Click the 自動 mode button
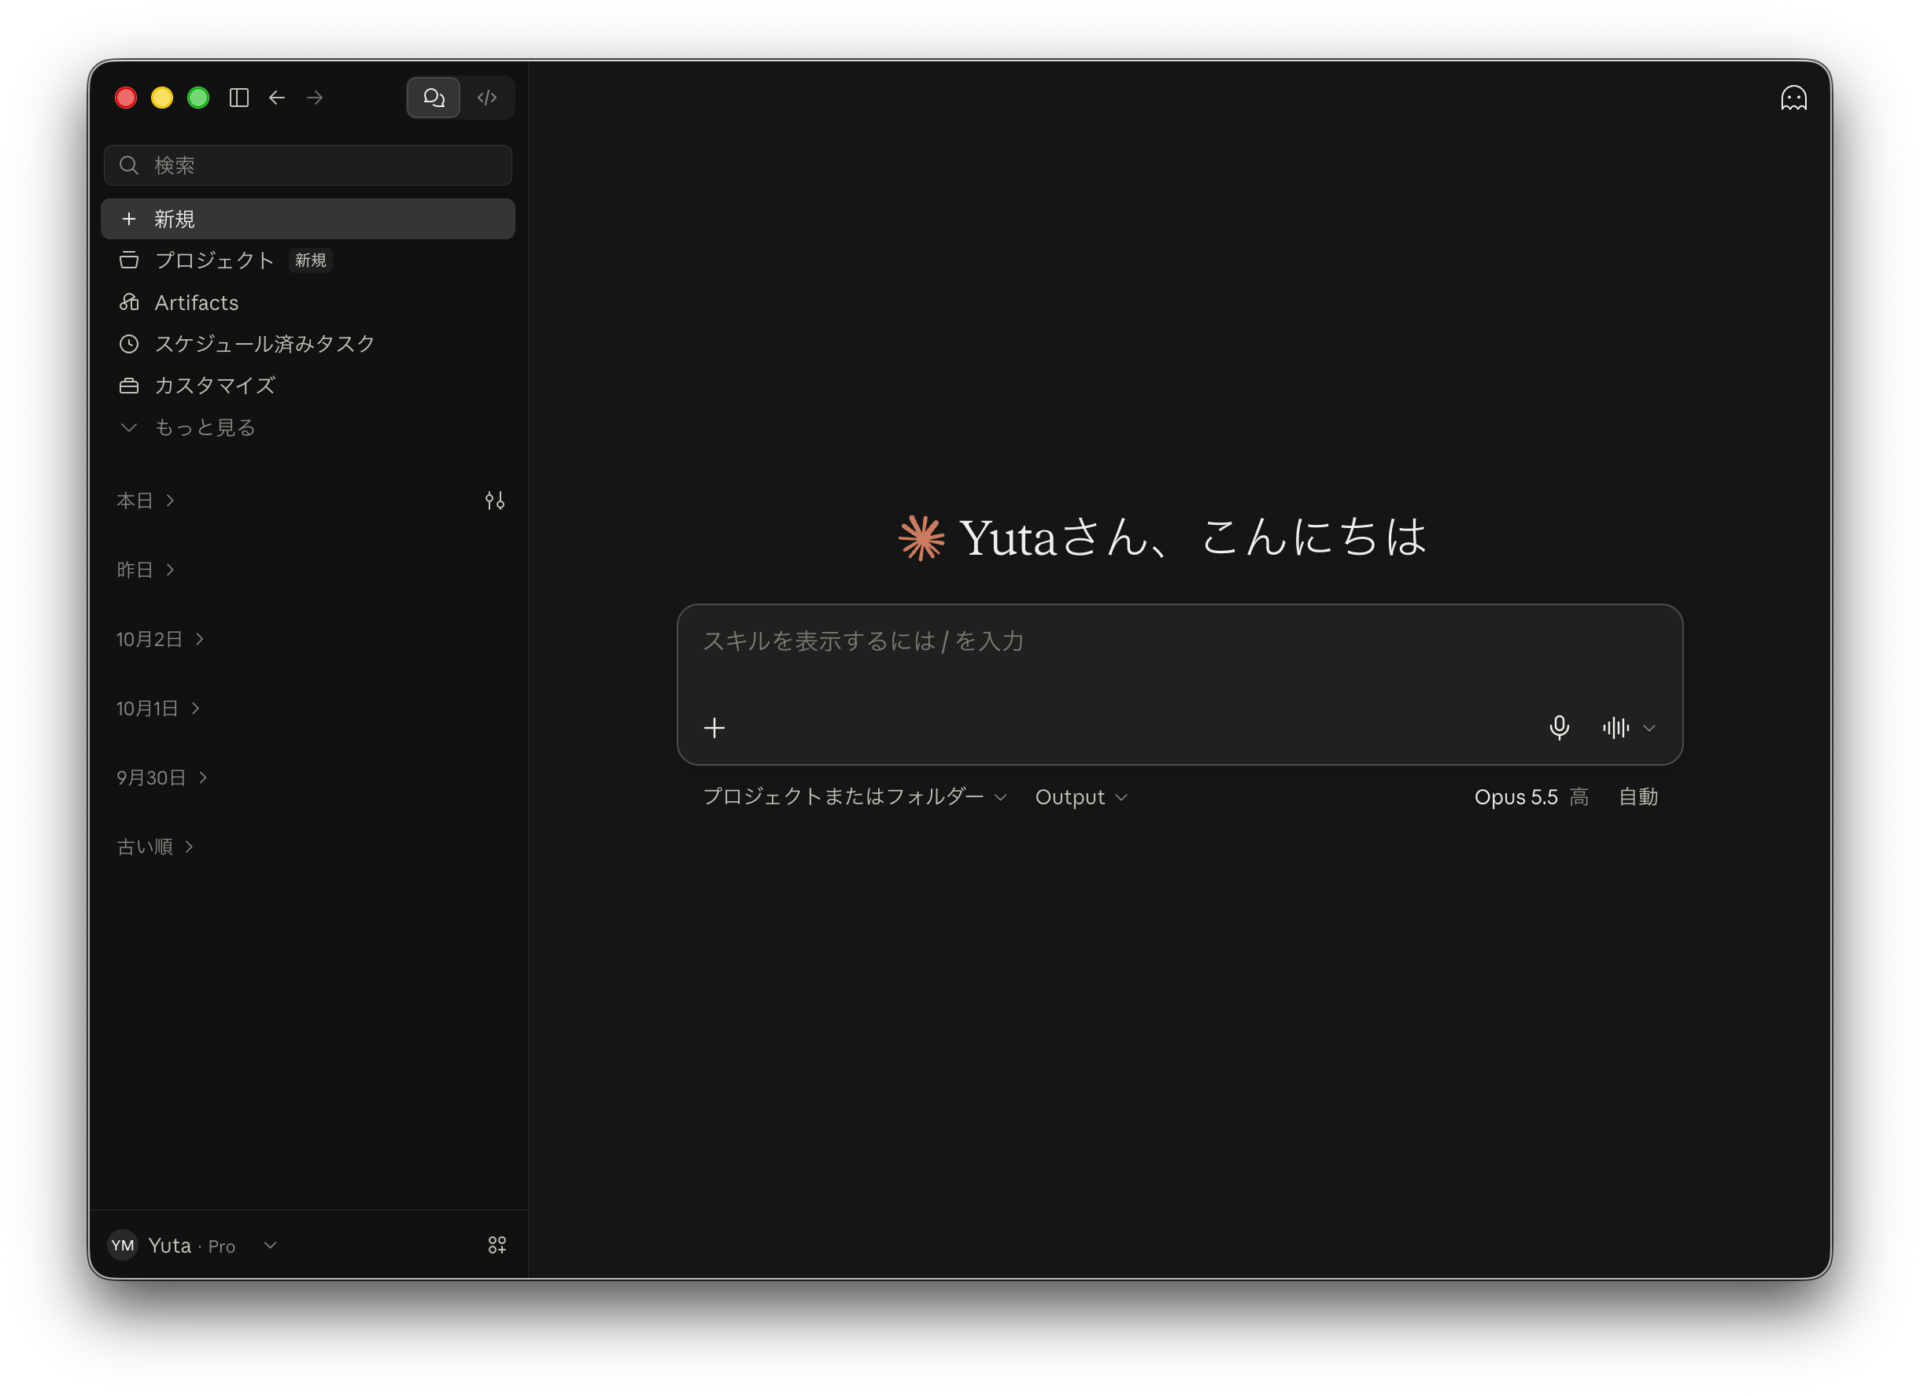This screenshot has height=1396, width=1920. tap(1638, 797)
